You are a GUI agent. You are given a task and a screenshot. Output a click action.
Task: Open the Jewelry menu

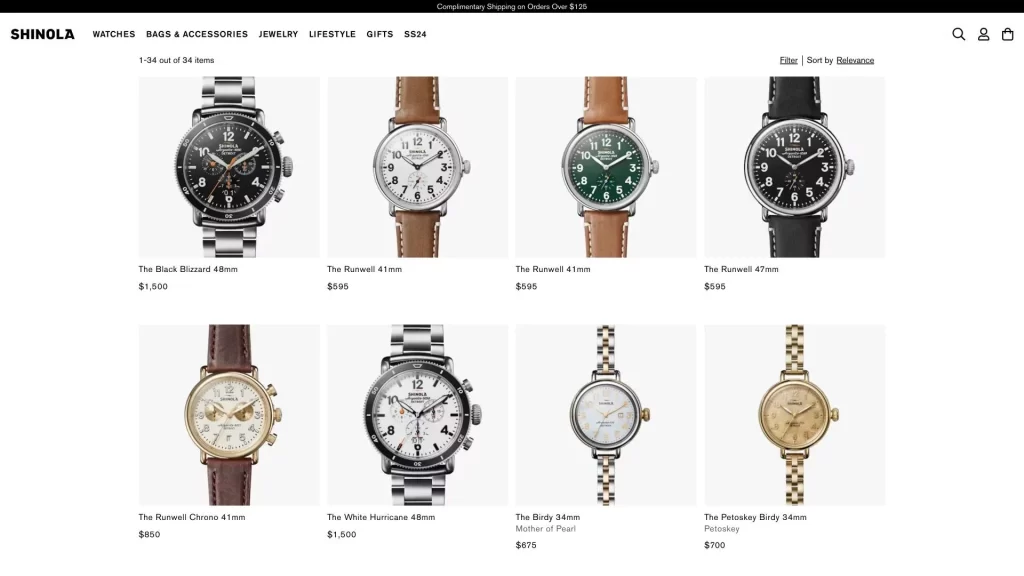pyautogui.click(x=278, y=34)
